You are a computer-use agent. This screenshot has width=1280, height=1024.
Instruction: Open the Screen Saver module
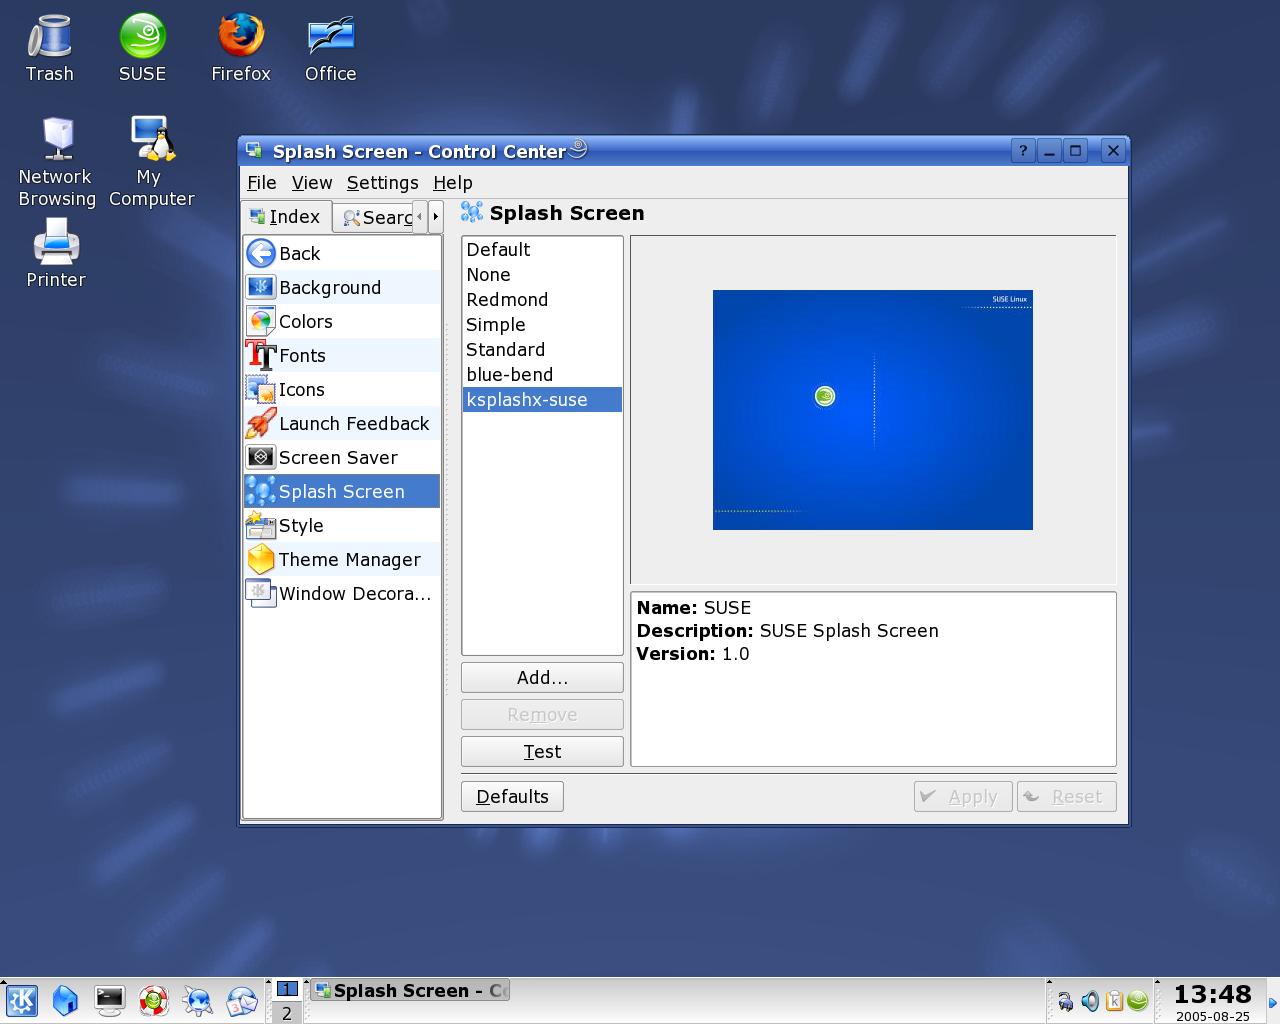pos(342,458)
